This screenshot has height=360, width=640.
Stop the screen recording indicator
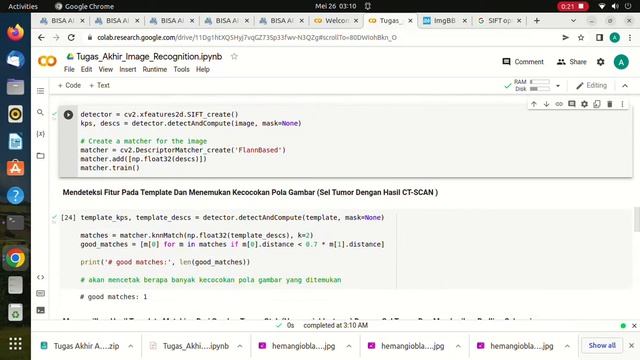(x=573, y=6)
